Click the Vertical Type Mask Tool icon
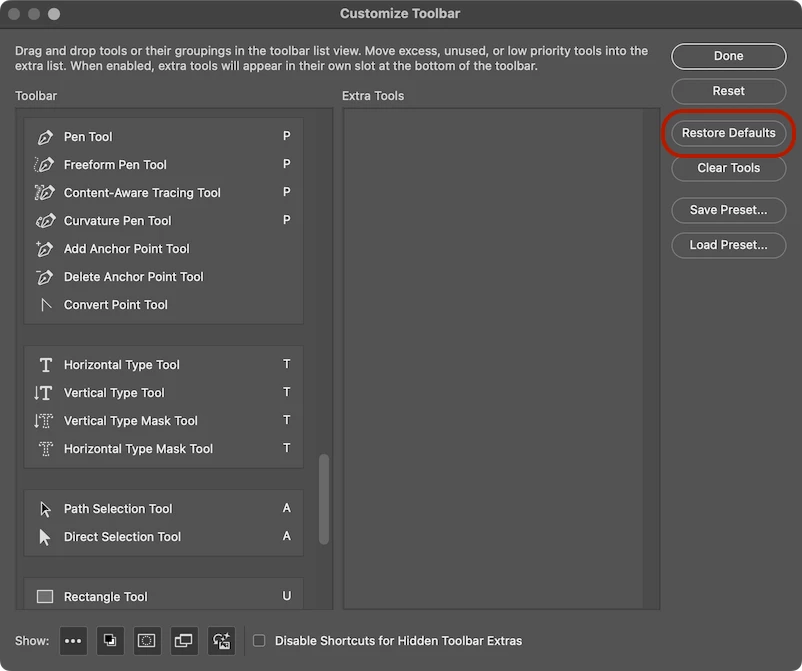This screenshot has width=802, height=671. pos(43,421)
